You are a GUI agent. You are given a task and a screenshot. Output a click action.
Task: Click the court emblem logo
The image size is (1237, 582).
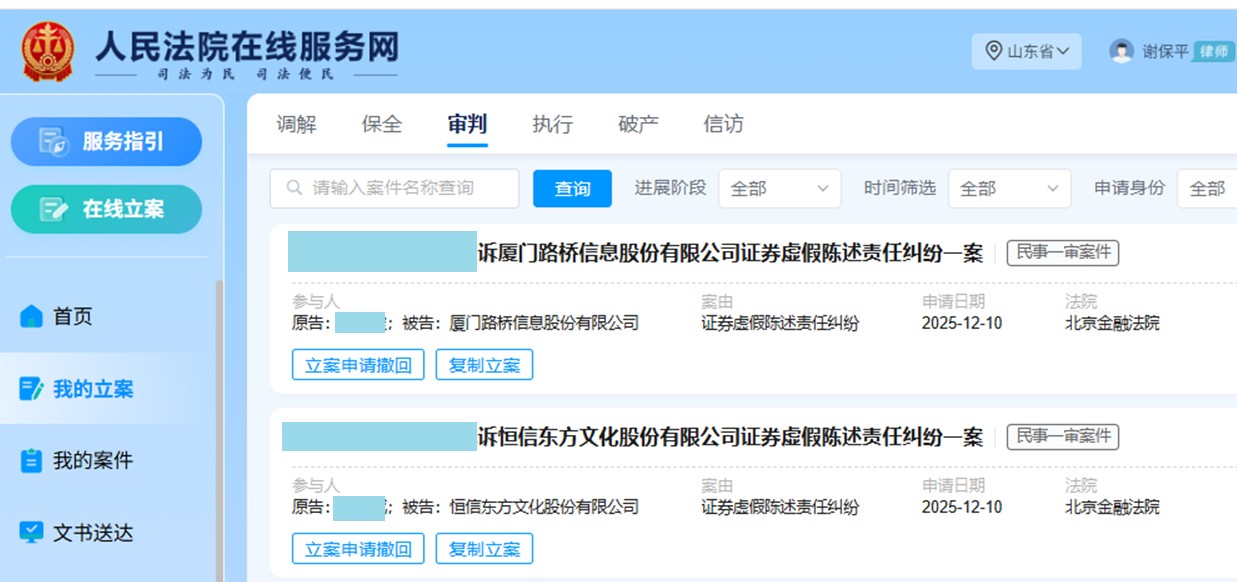pos(47,51)
